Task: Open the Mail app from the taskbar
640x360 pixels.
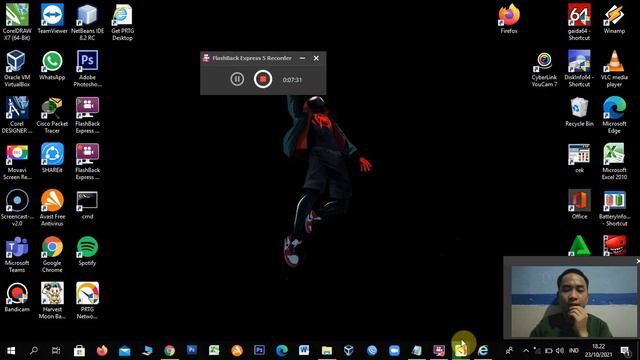Action: pyautogui.click(x=124, y=351)
